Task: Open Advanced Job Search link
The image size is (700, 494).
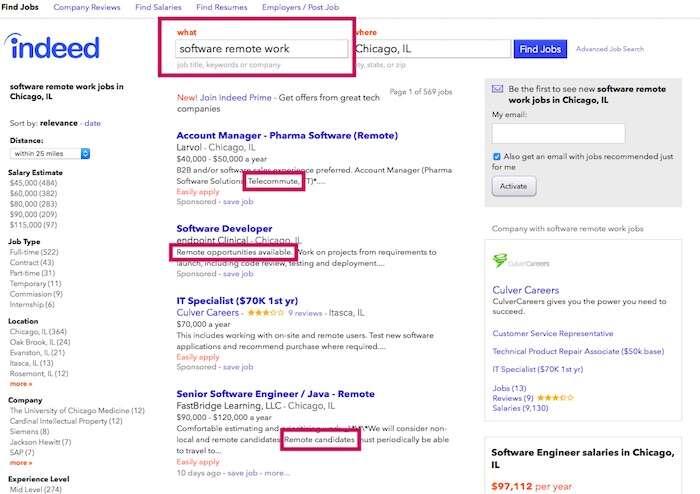Action: [610, 49]
